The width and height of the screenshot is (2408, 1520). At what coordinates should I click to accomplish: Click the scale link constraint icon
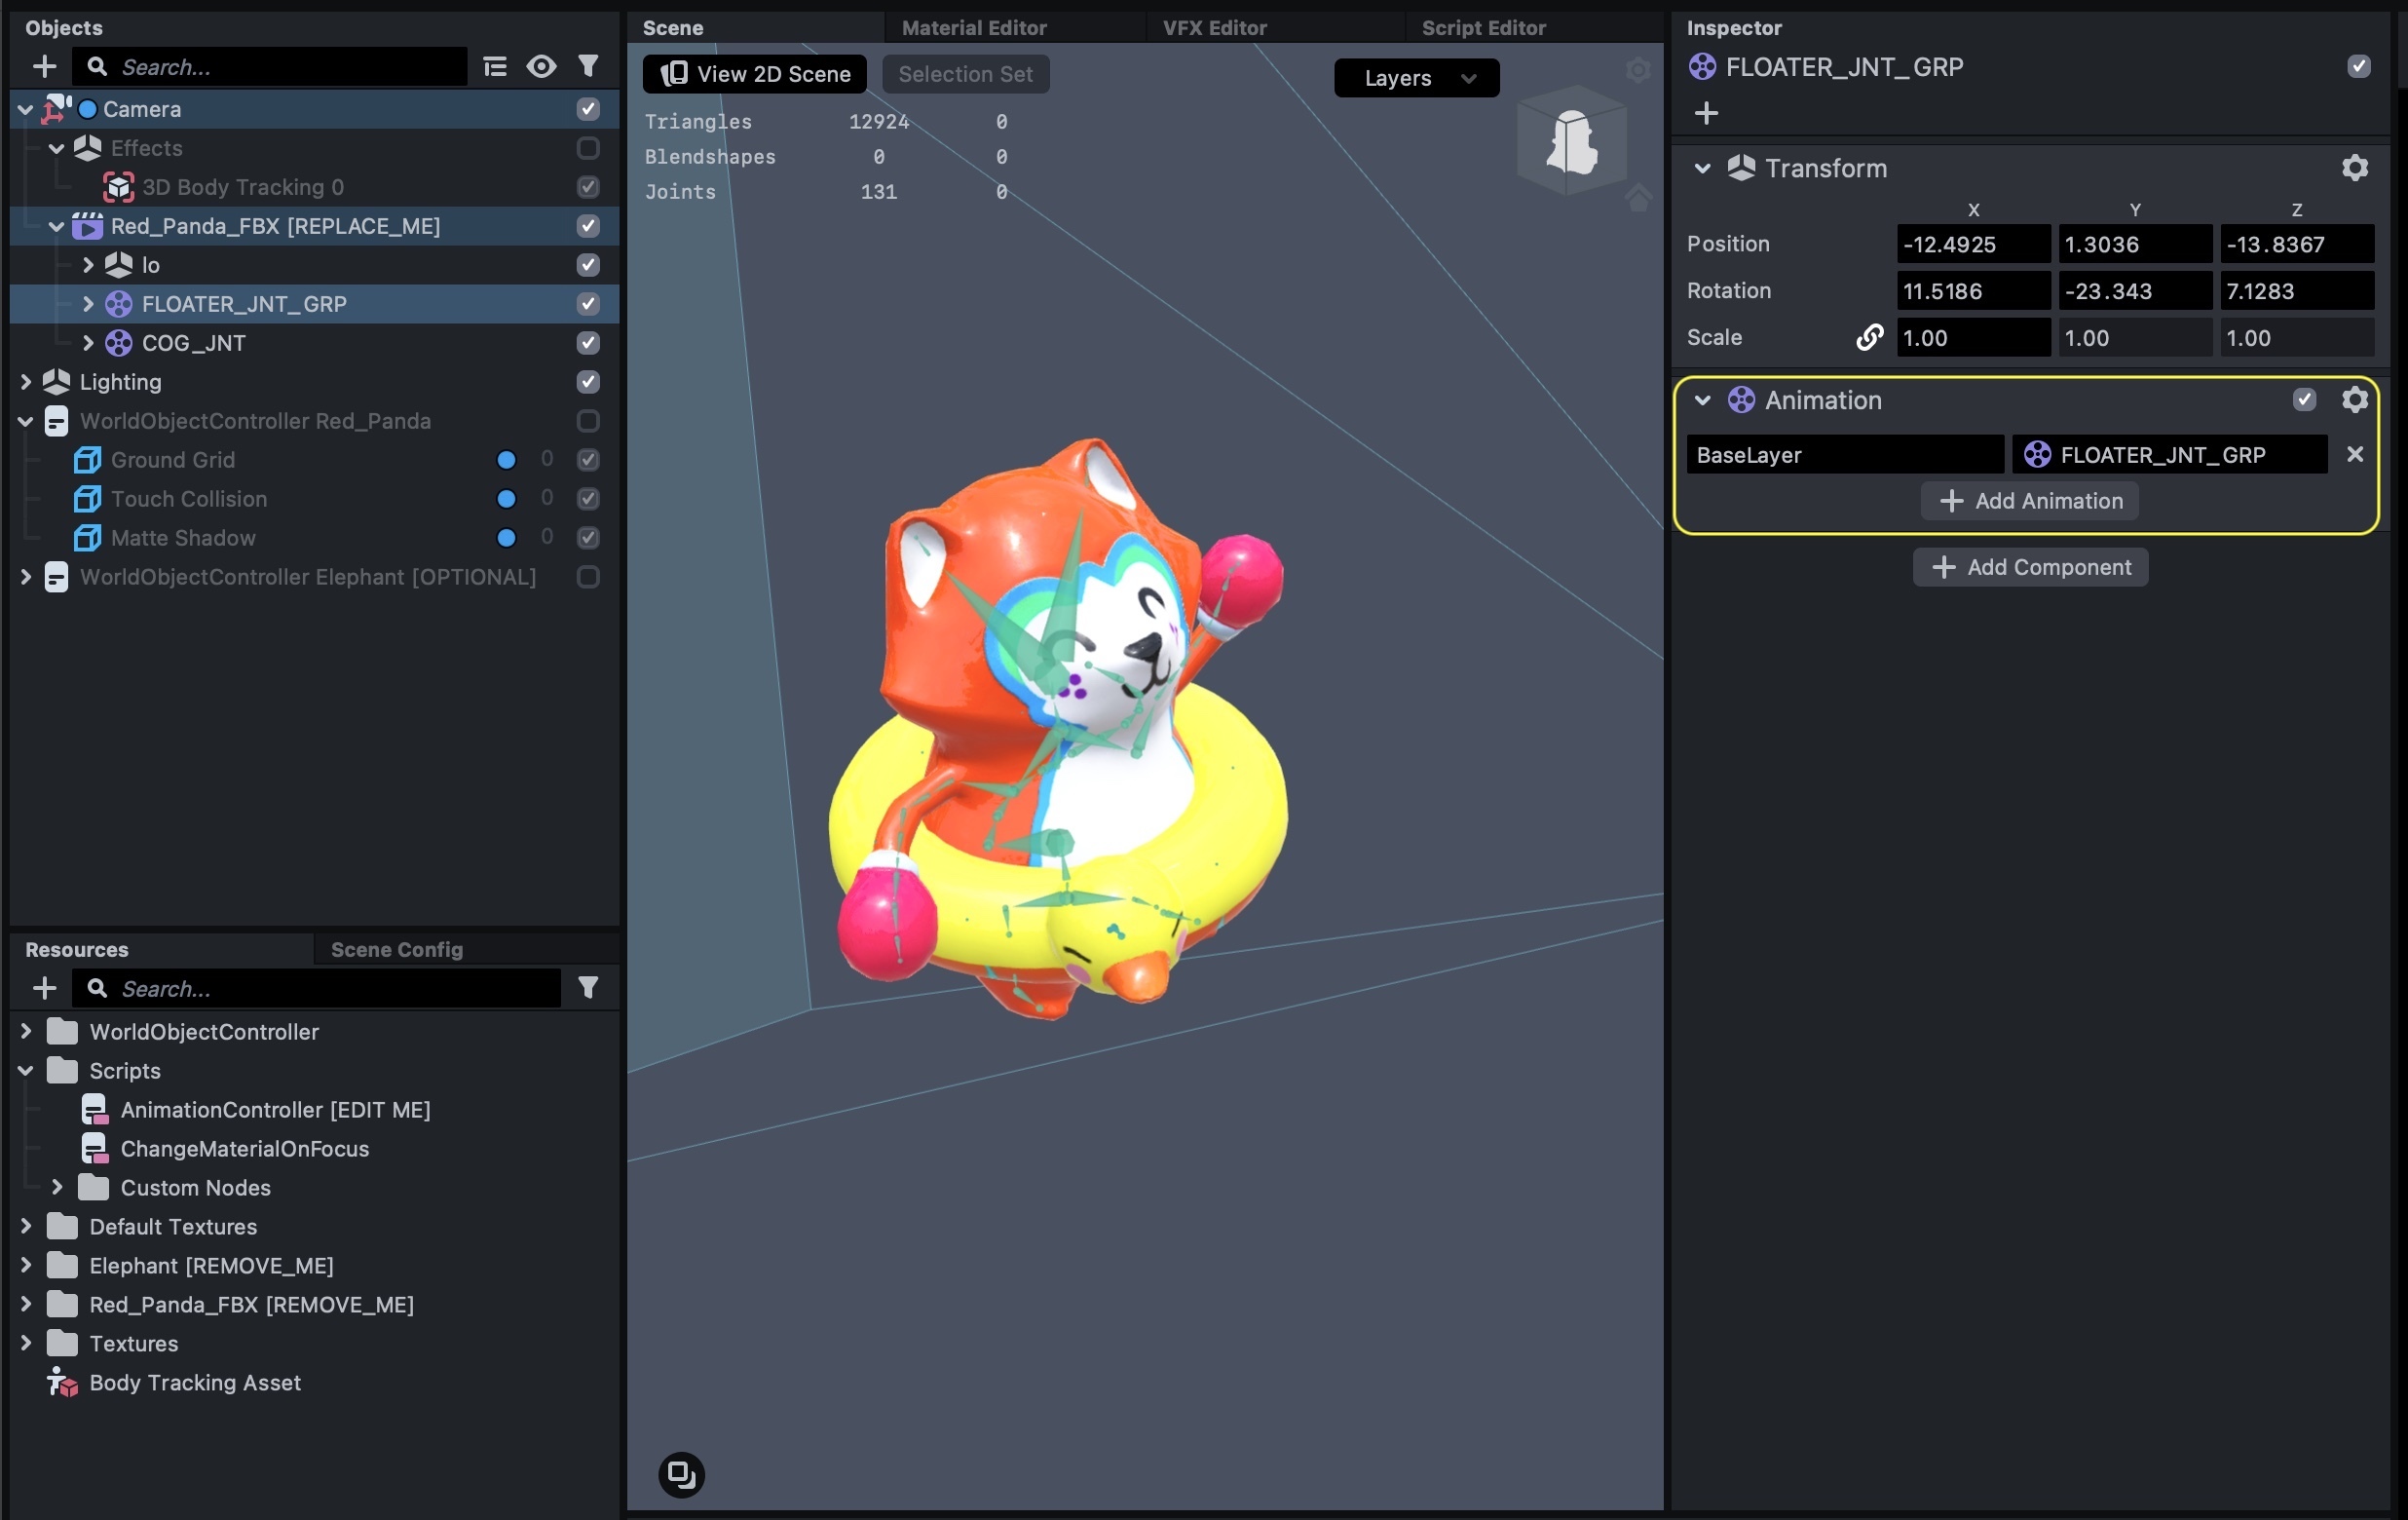[x=1869, y=338]
